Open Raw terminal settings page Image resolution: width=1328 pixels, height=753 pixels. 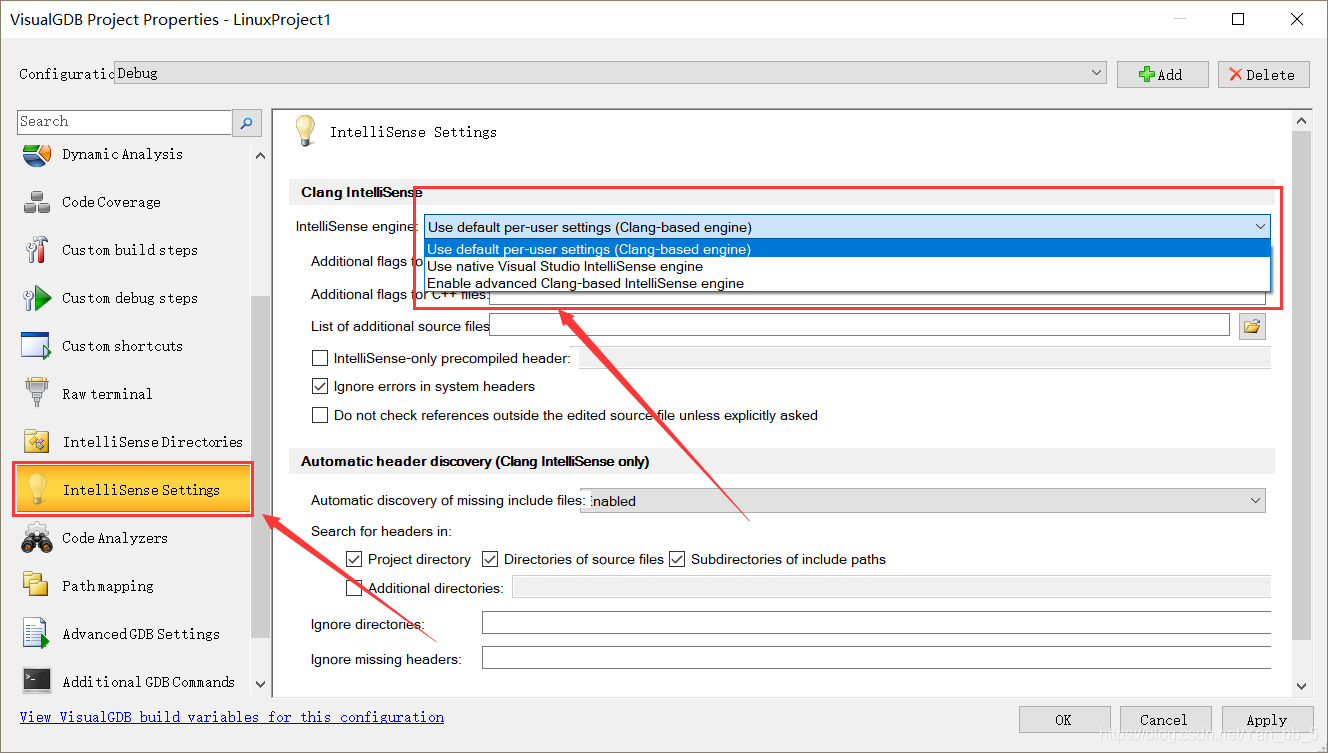(x=107, y=394)
